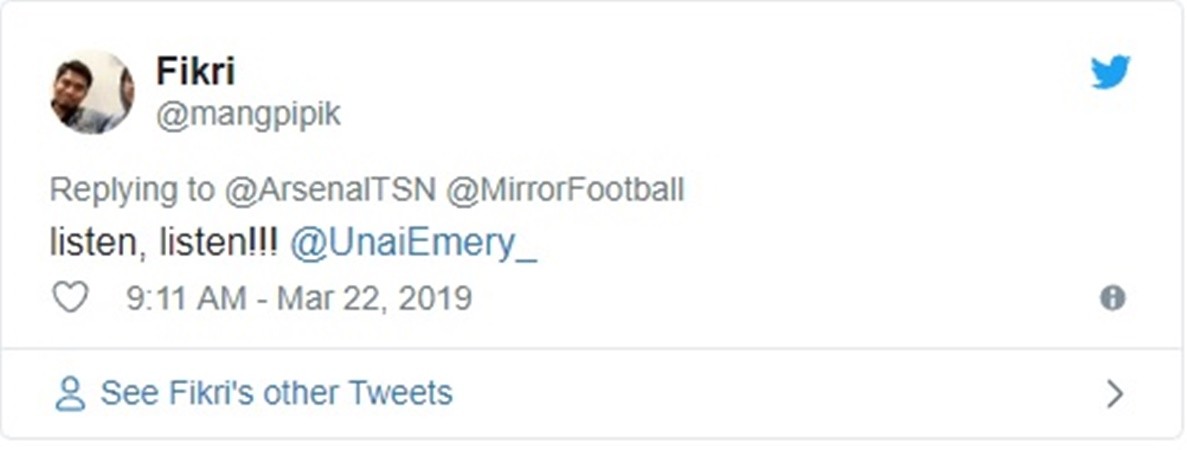Click the display name Fikri
Image resolution: width=1187 pixels, height=450 pixels.
pyautogui.click(x=195, y=71)
